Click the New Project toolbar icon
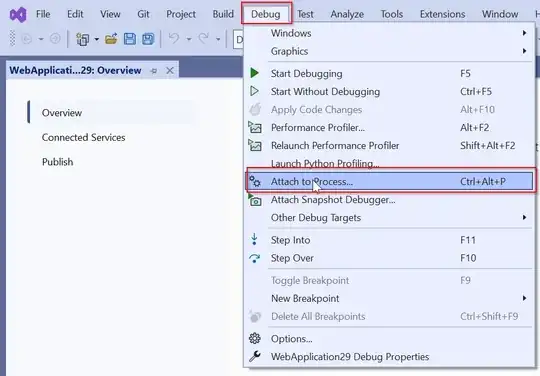 (83, 39)
